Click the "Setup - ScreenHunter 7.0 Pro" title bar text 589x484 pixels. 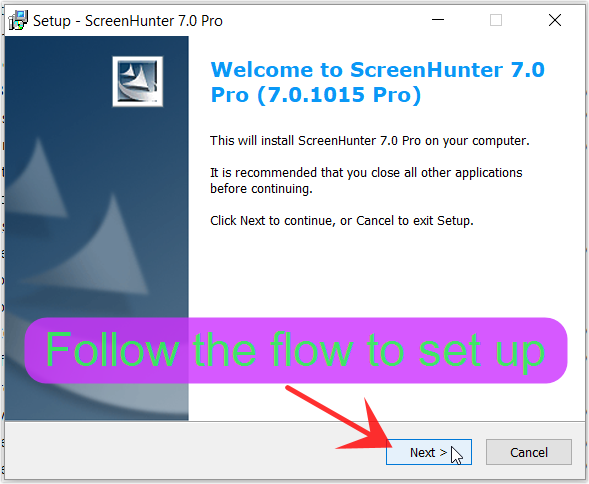pos(128,21)
